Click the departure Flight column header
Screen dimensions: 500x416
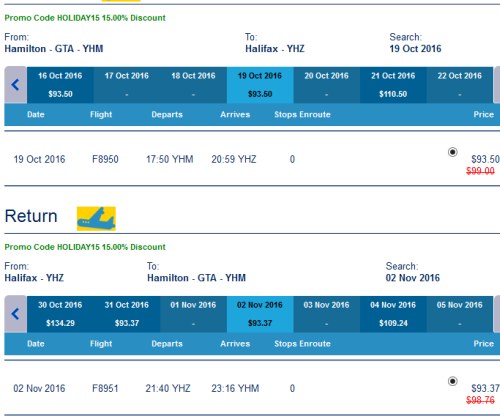click(x=101, y=114)
